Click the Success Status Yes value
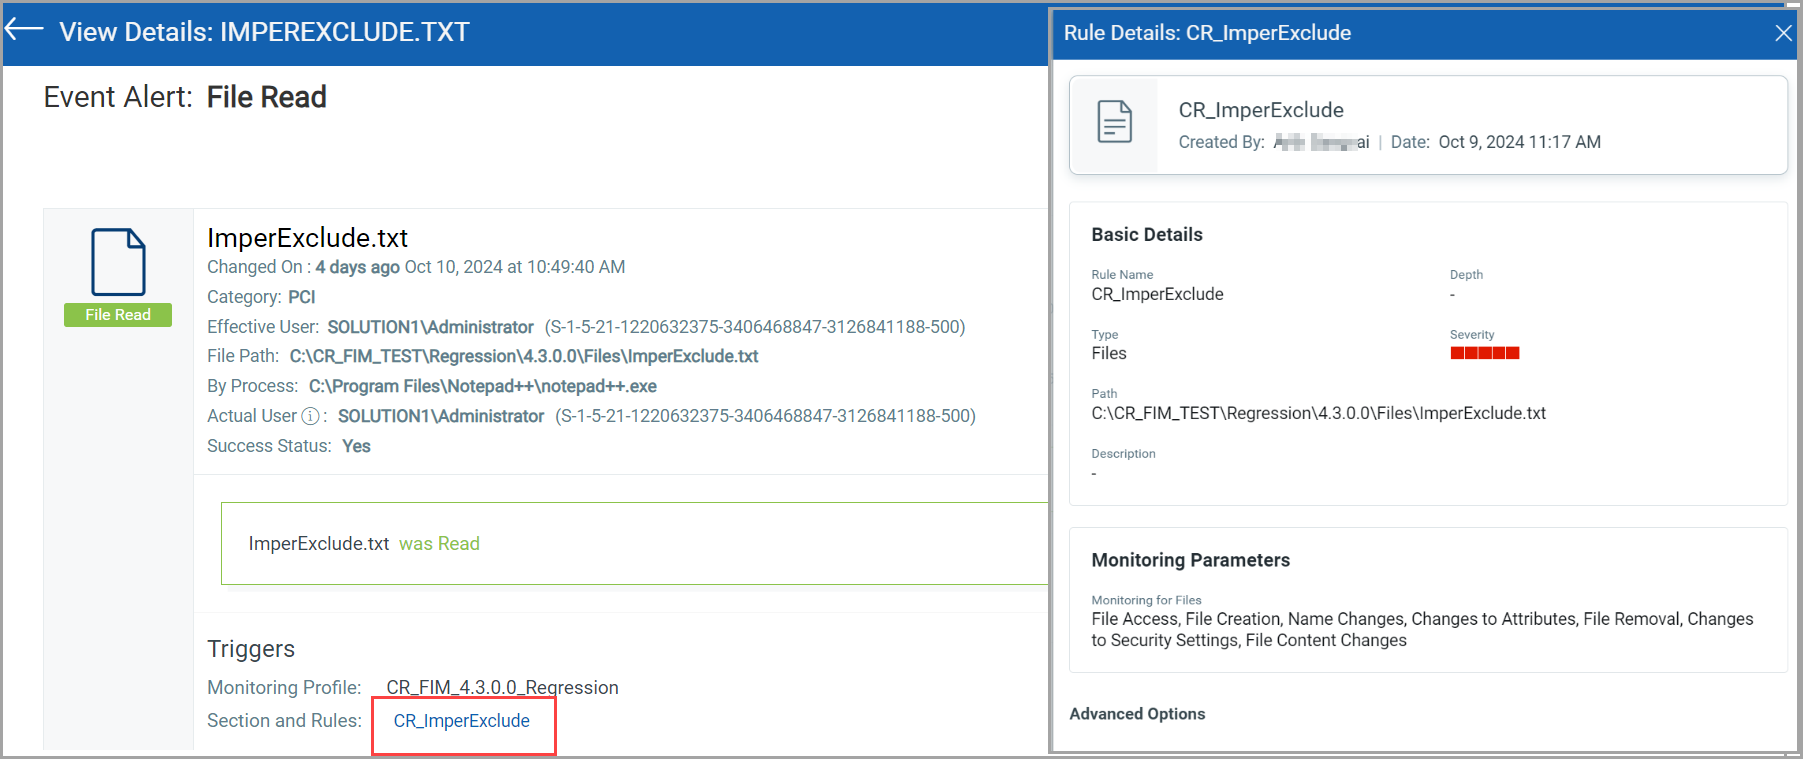The width and height of the screenshot is (1803, 759). (357, 446)
